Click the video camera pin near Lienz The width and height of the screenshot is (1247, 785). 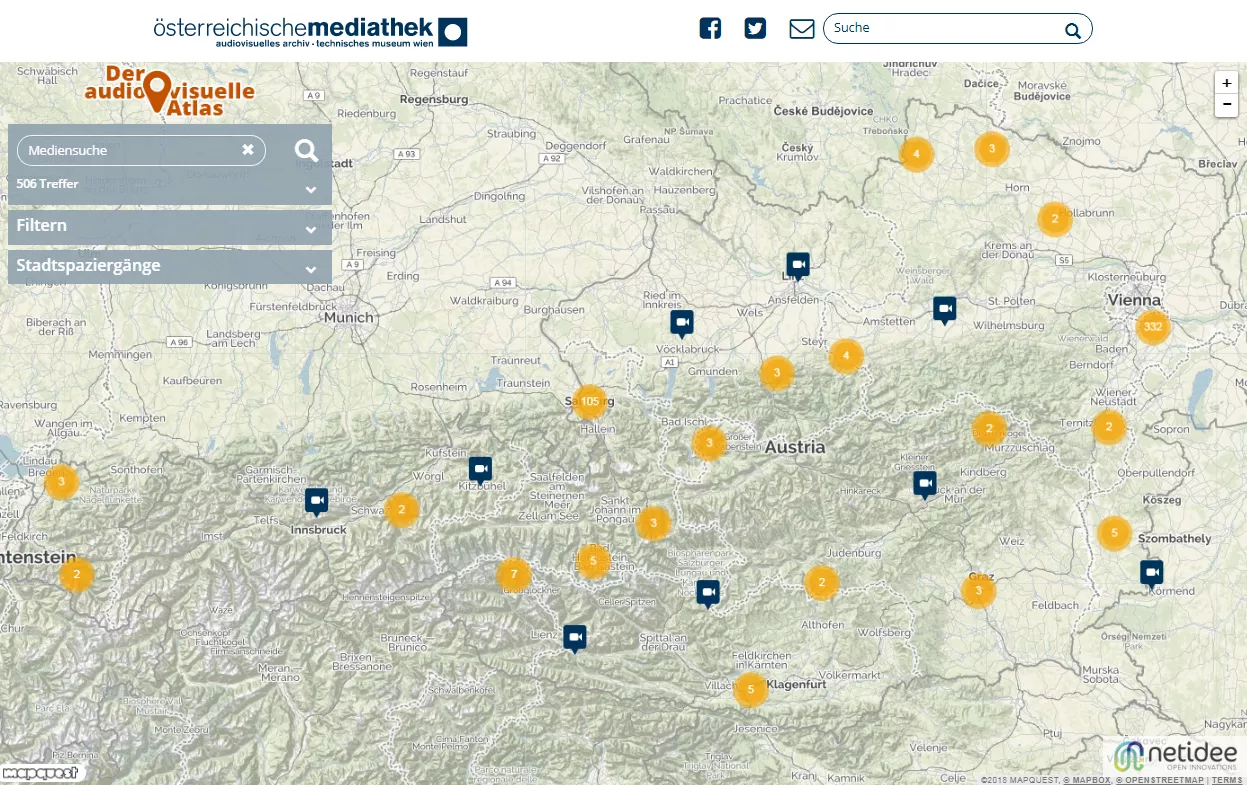point(574,636)
